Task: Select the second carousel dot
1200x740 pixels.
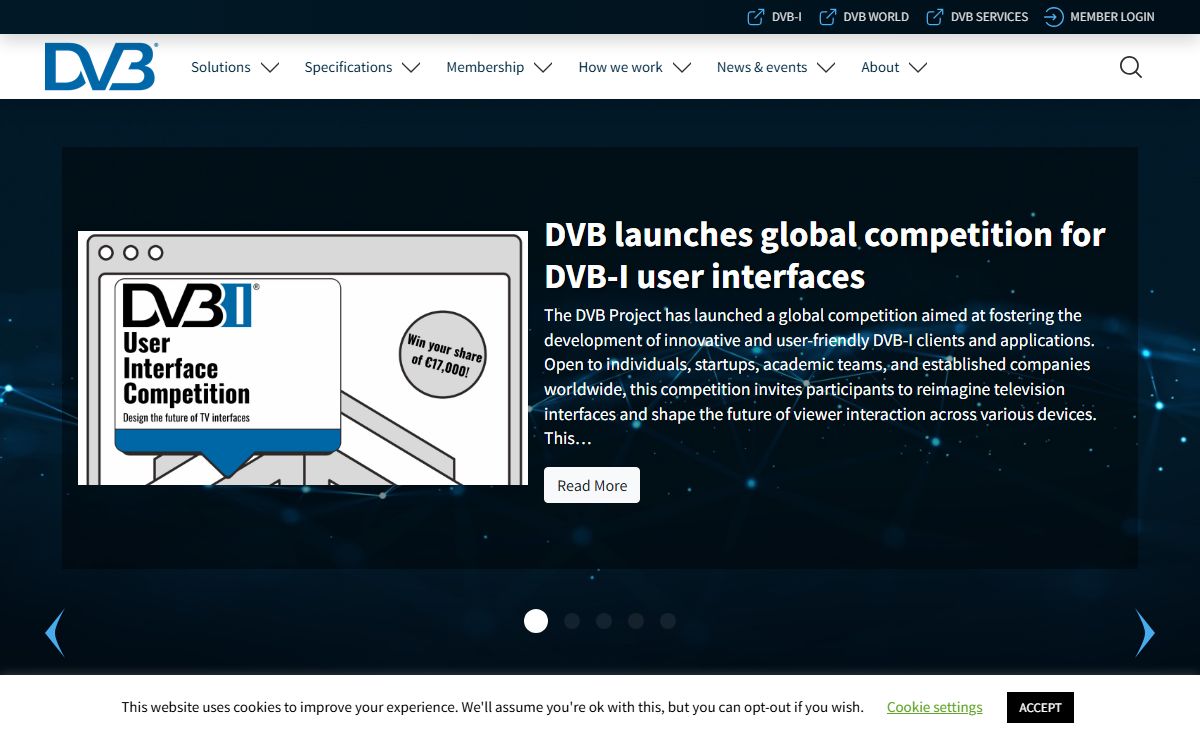Action: coord(572,621)
